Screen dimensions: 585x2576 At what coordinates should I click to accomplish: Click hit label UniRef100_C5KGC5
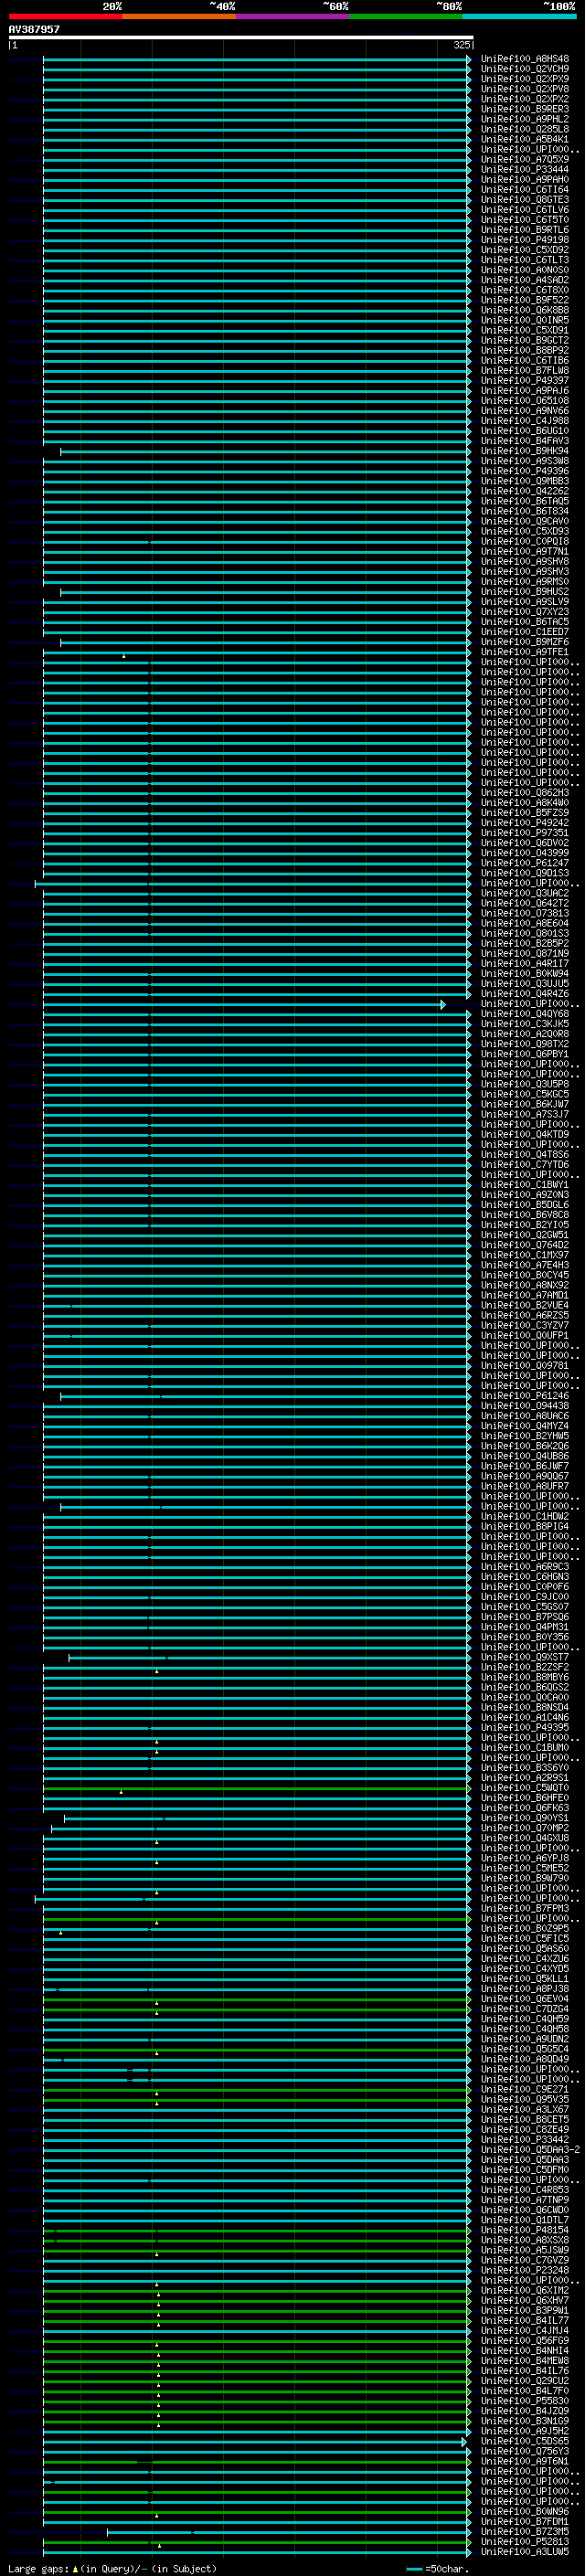coord(524,1094)
